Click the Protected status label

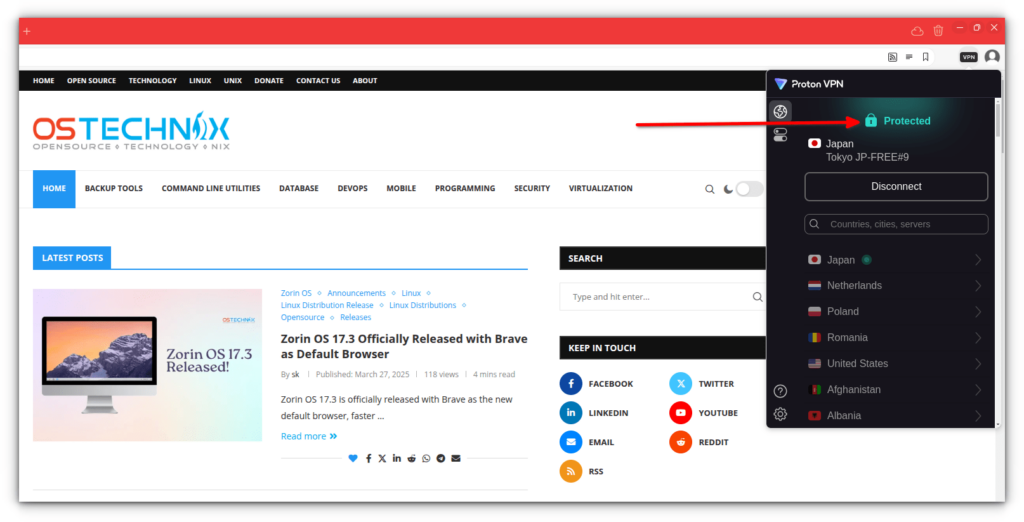906,121
